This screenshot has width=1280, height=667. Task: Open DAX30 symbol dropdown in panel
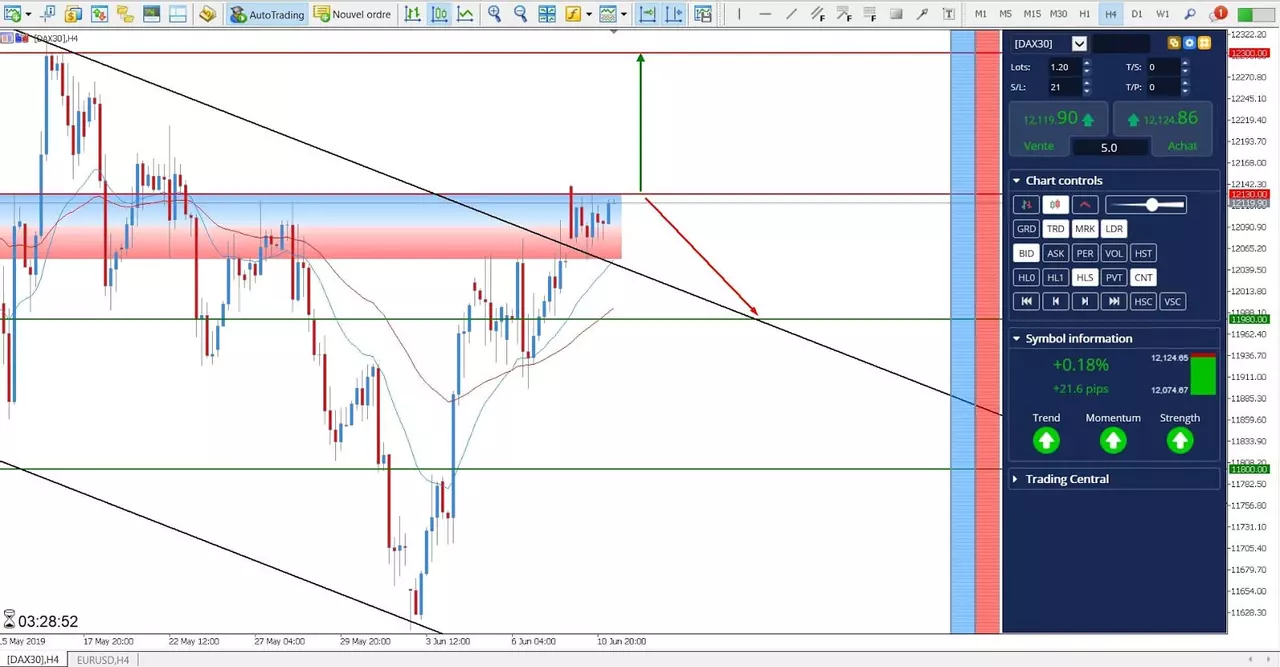(1079, 43)
